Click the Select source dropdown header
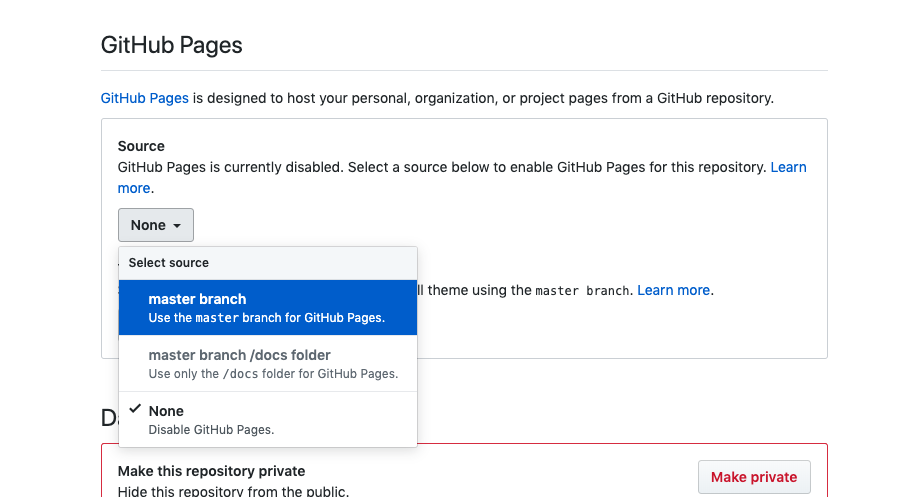914x497 pixels. click(x=268, y=263)
